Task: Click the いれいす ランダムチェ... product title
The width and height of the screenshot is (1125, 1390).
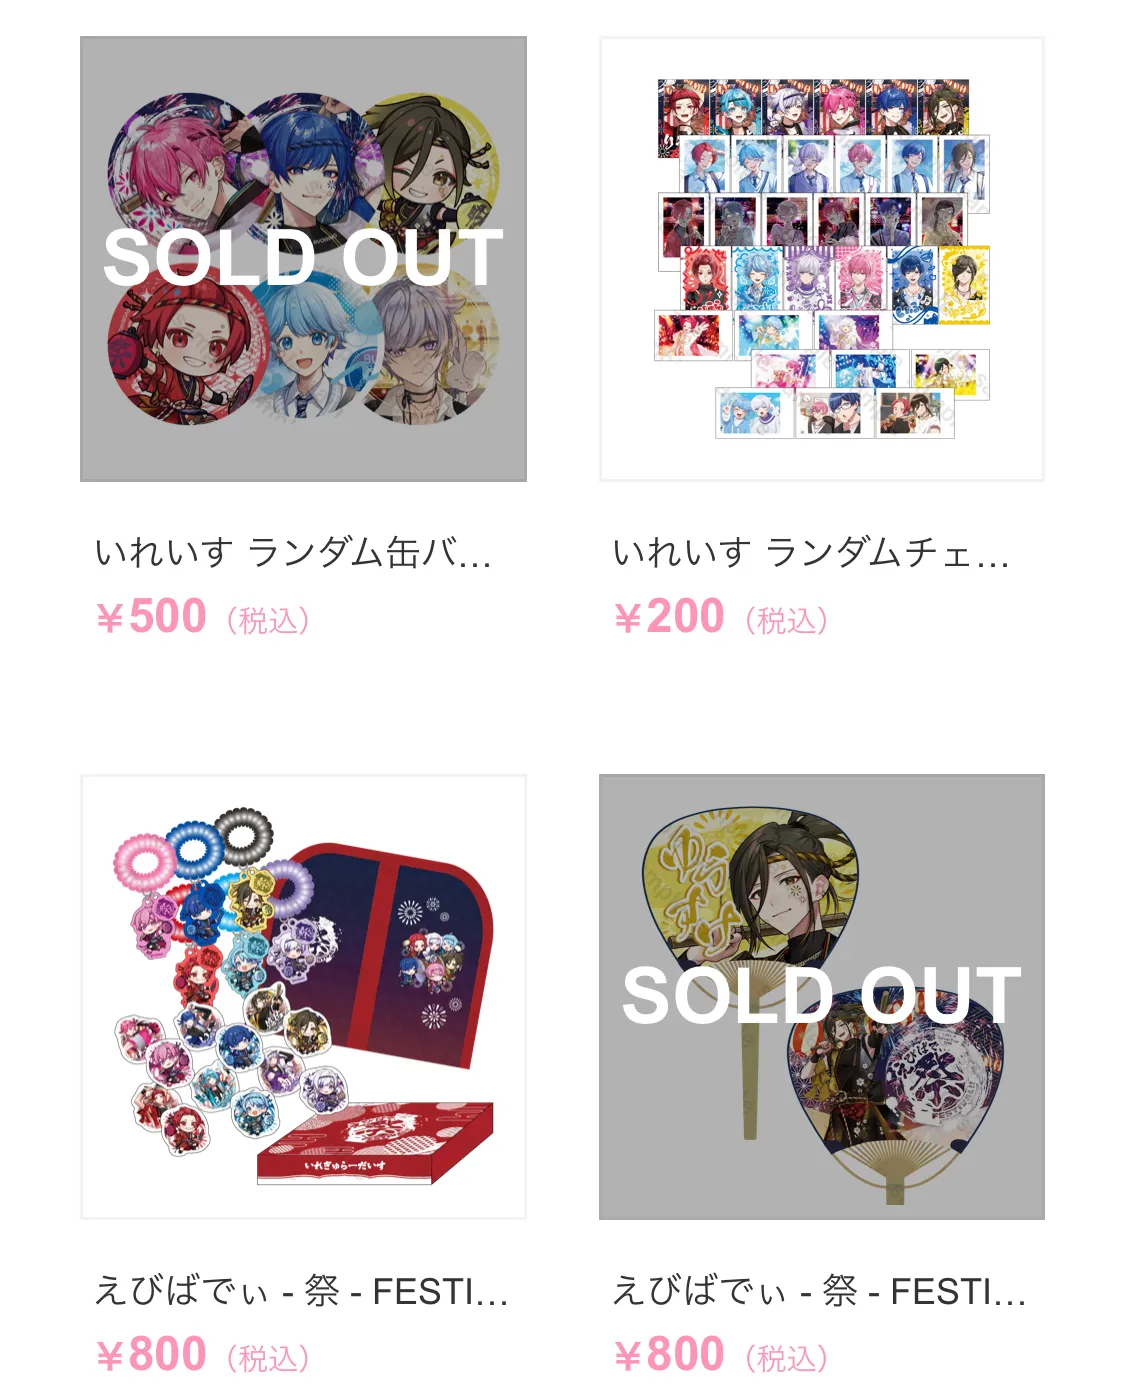Action: click(811, 552)
